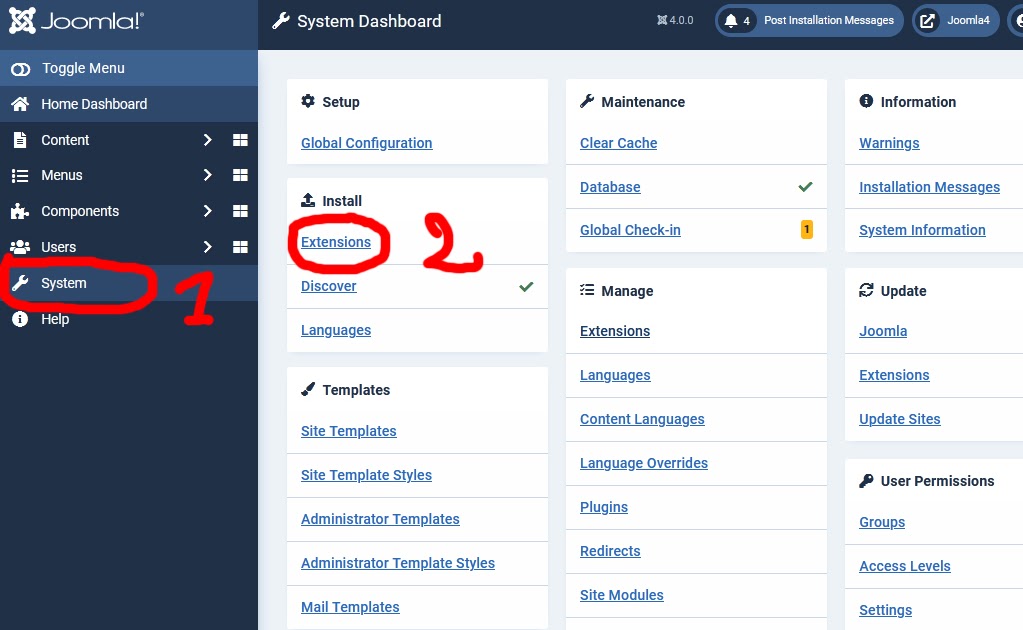Image resolution: width=1023 pixels, height=630 pixels.
Task: Open Global Check-in link
Action: [x=630, y=230]
